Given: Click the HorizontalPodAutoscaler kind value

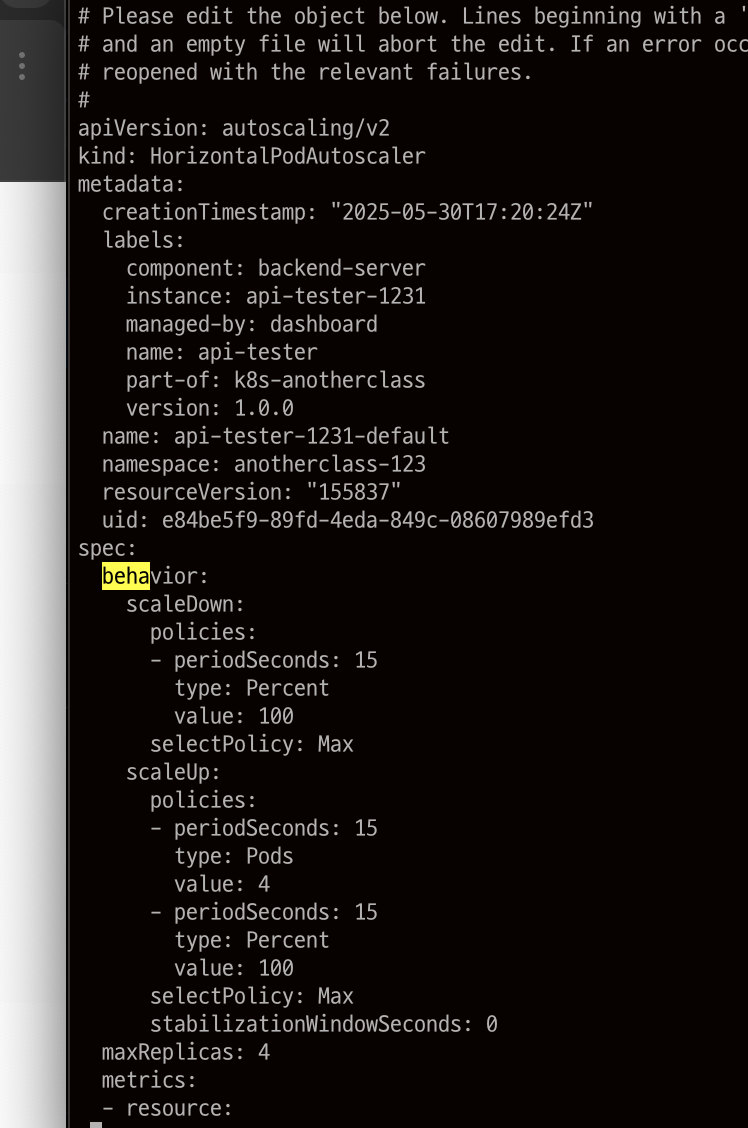Looking at the screenshot, I should pos(287,156).
